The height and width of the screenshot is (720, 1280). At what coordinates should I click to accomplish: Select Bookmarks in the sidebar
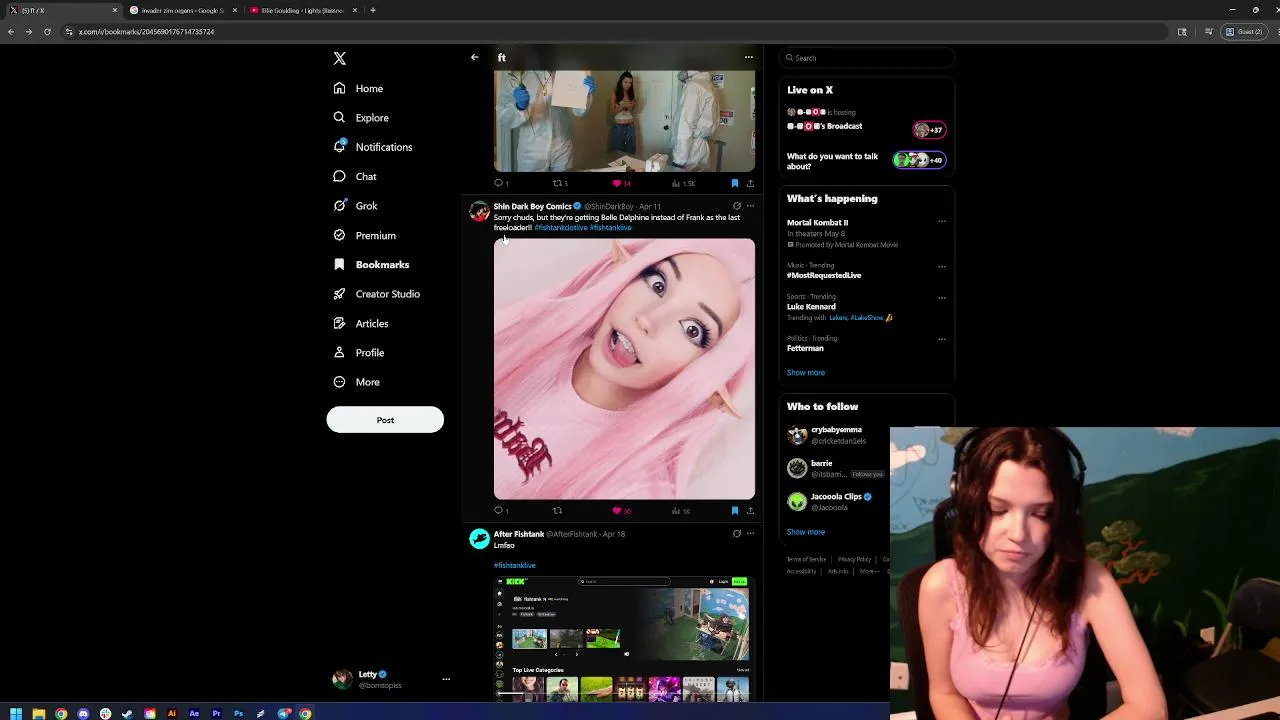click(371, 264)
